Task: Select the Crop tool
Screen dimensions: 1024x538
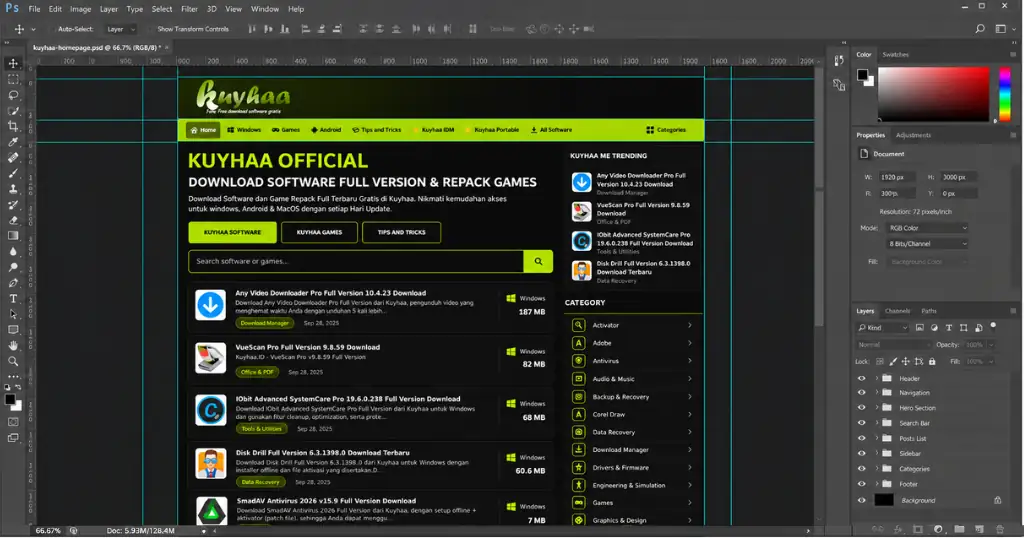Action: click(13, 126)
